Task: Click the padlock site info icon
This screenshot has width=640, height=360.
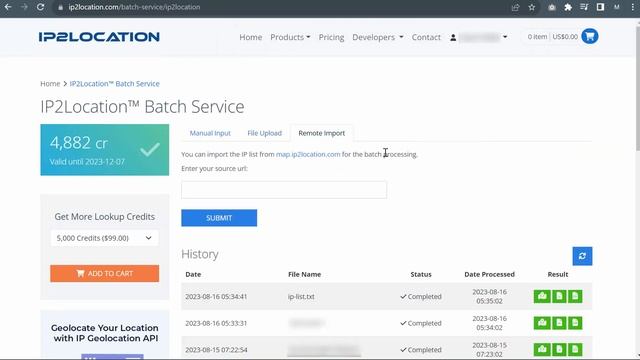Action: tap(60, 7)
